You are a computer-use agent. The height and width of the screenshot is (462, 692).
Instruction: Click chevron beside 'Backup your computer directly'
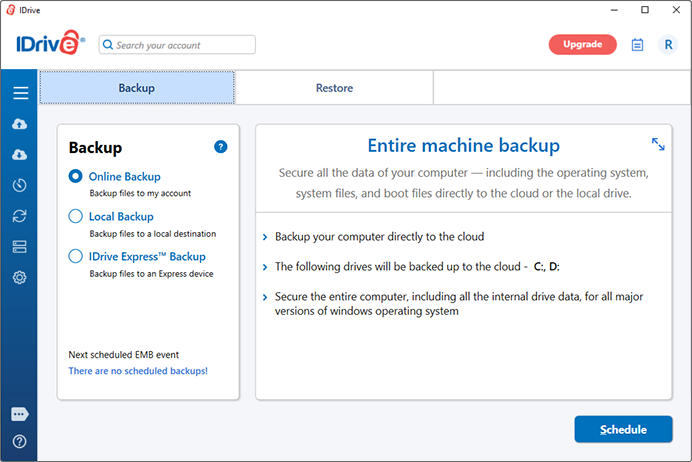click(265, 238)
